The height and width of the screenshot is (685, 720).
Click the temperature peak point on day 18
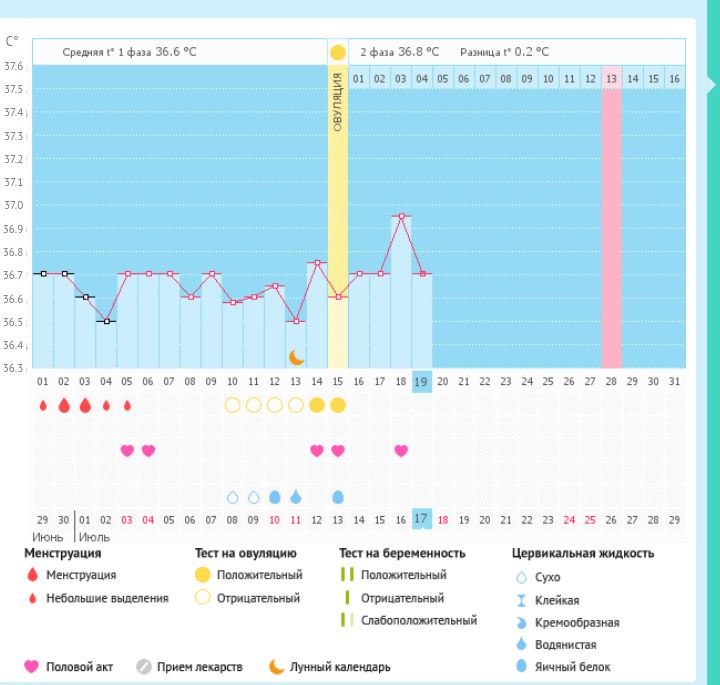(x=401, y=216)
